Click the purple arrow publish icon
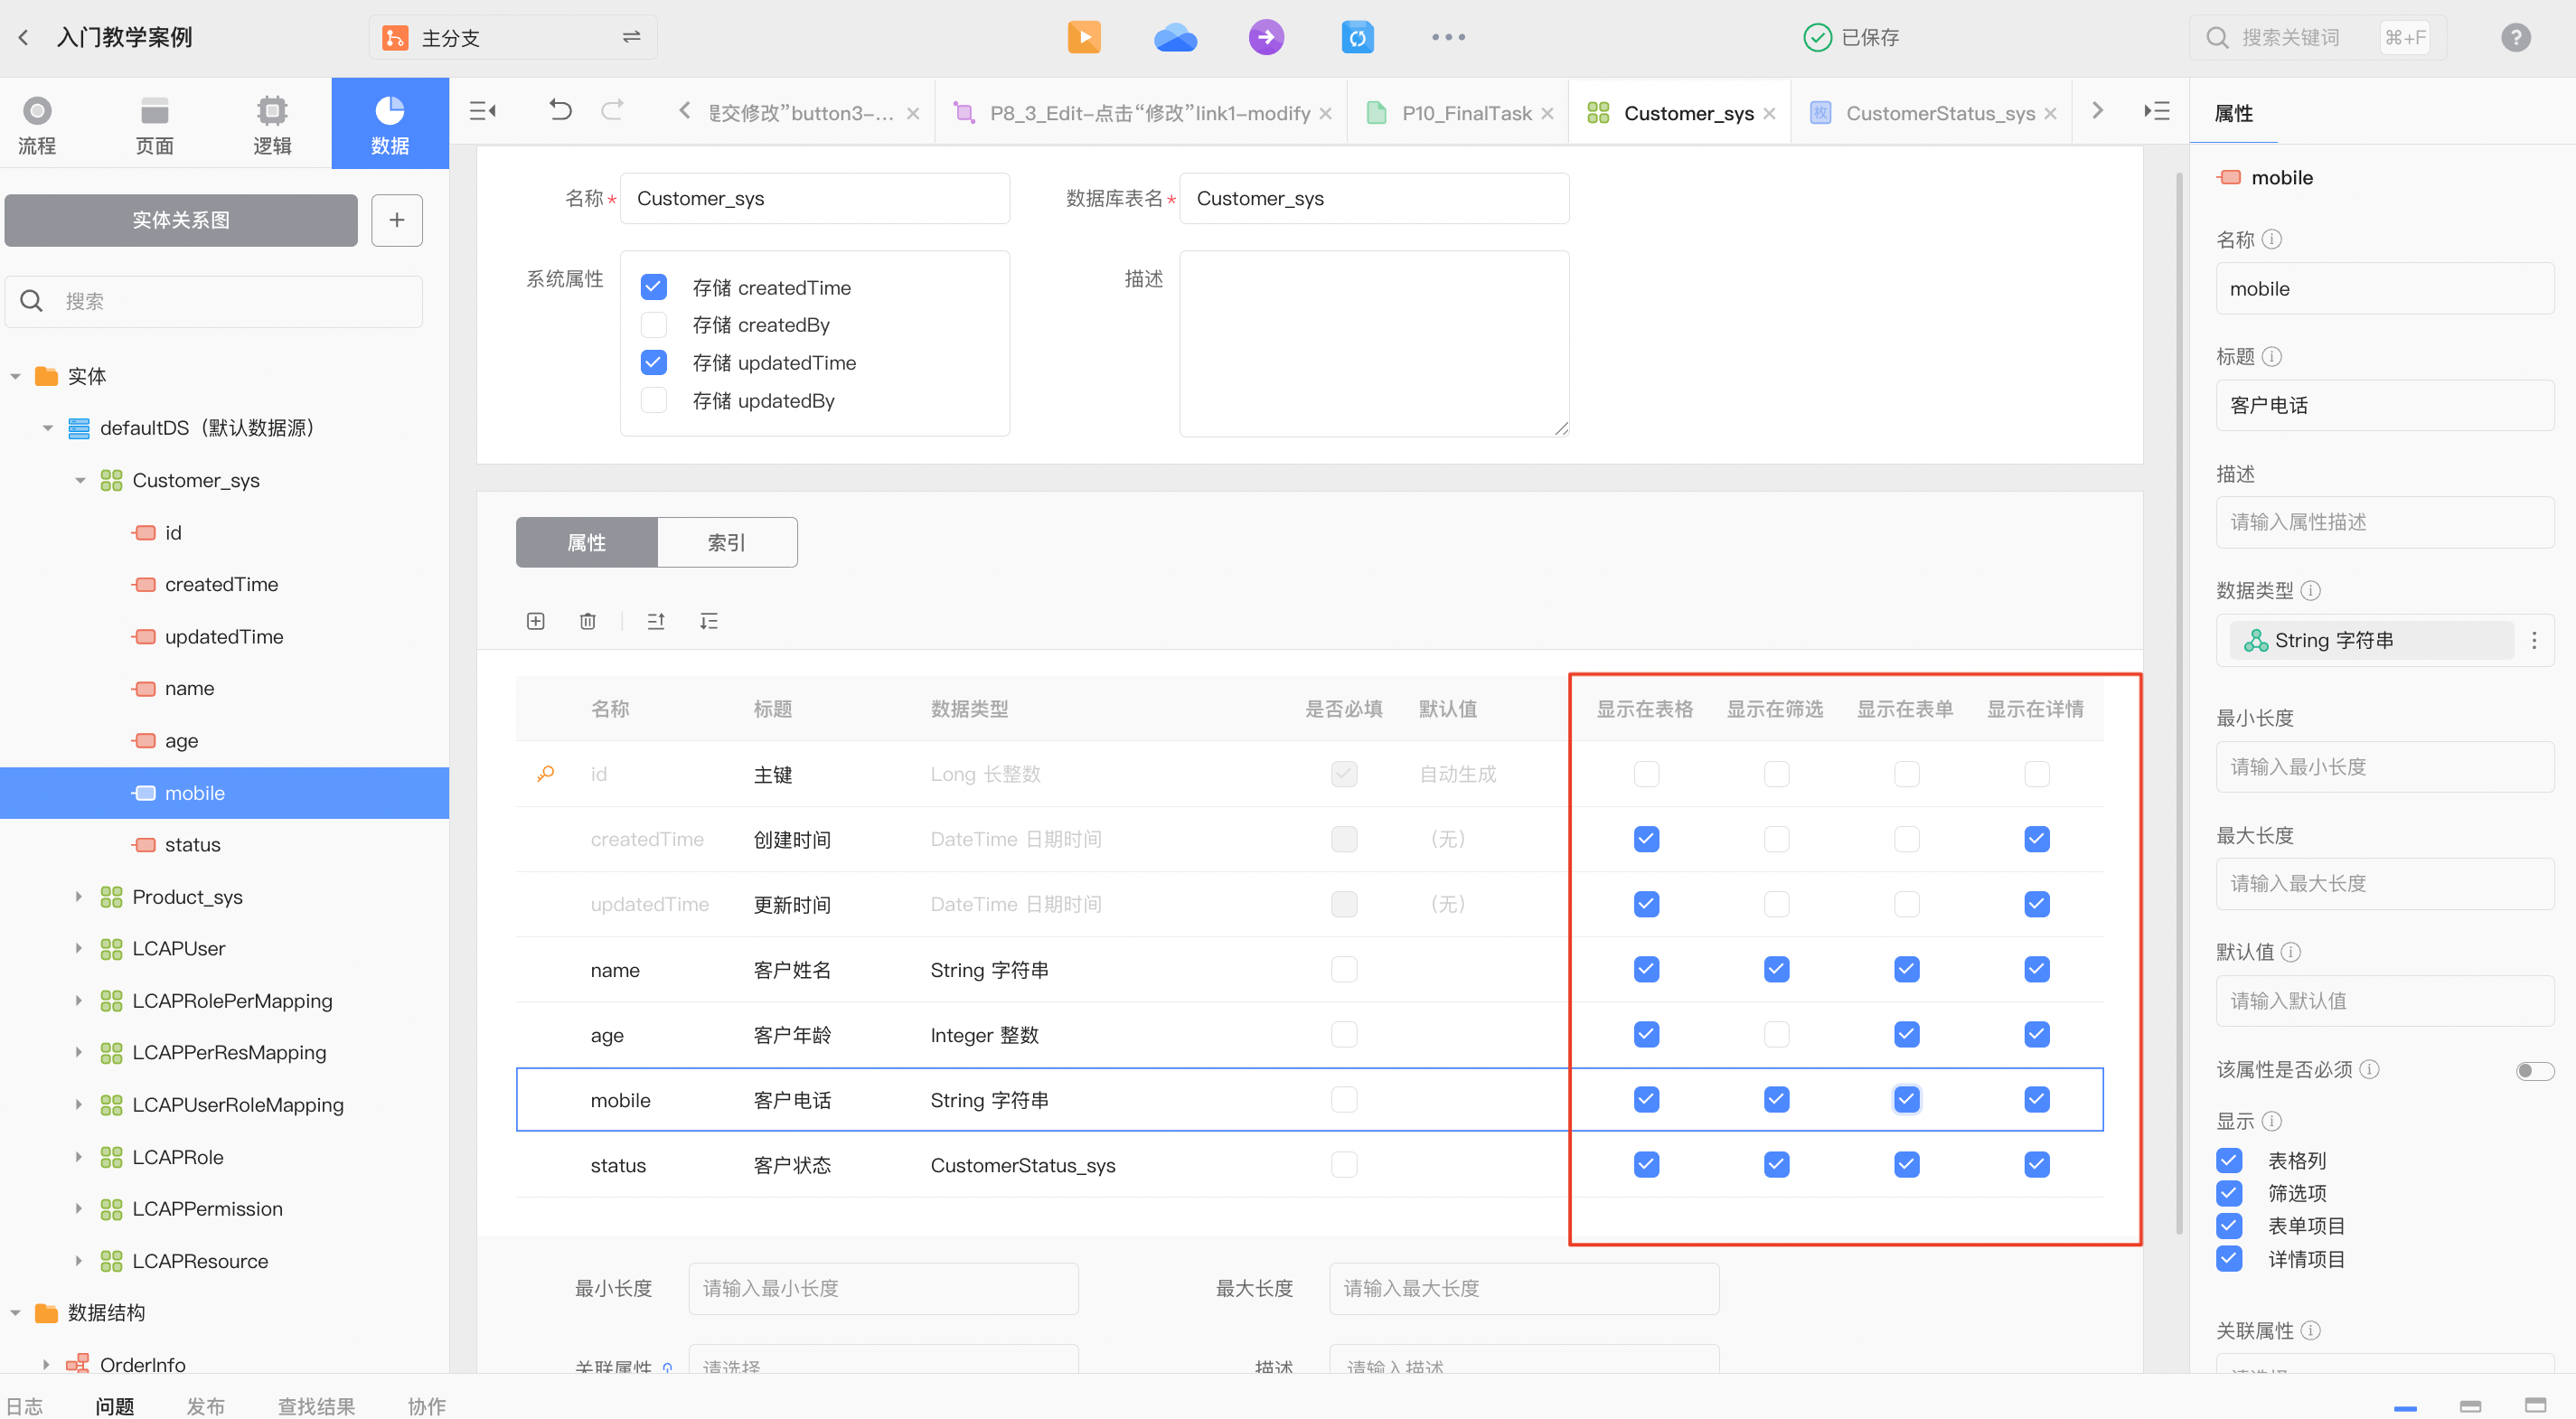 pos(1266,37)
